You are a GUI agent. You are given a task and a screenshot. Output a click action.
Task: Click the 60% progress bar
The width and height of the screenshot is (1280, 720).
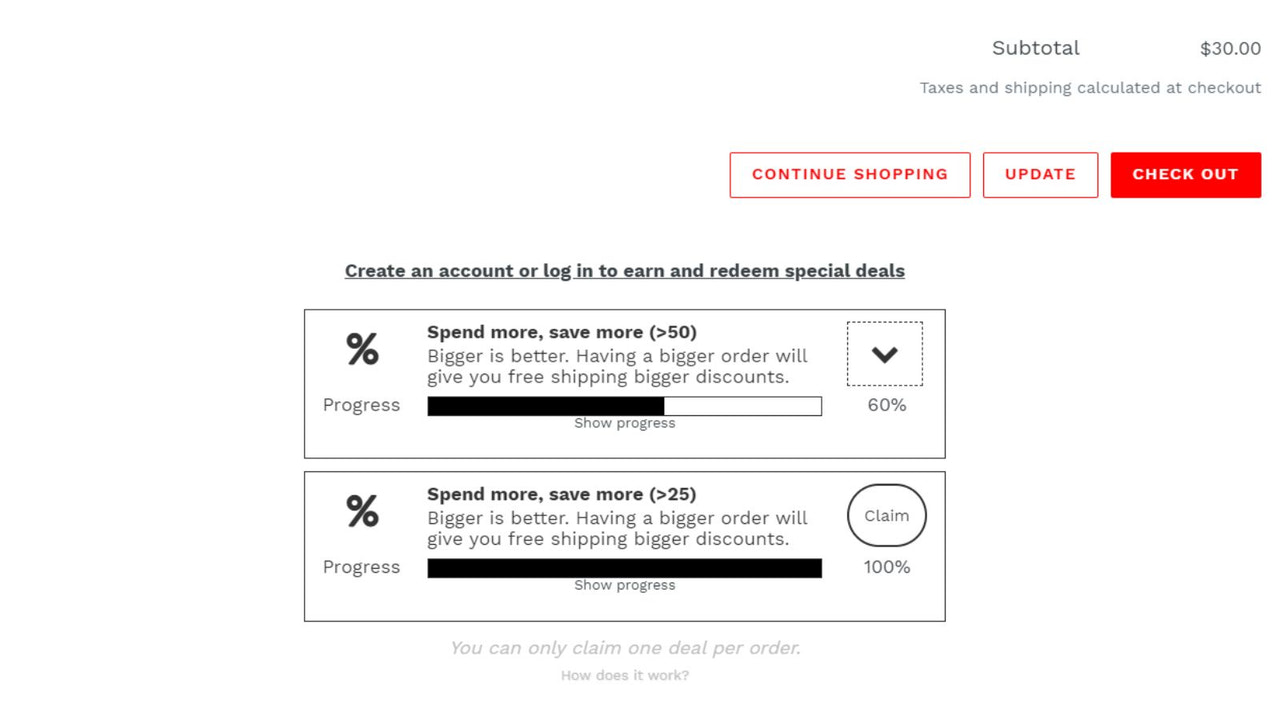click(x=624, y=405)
